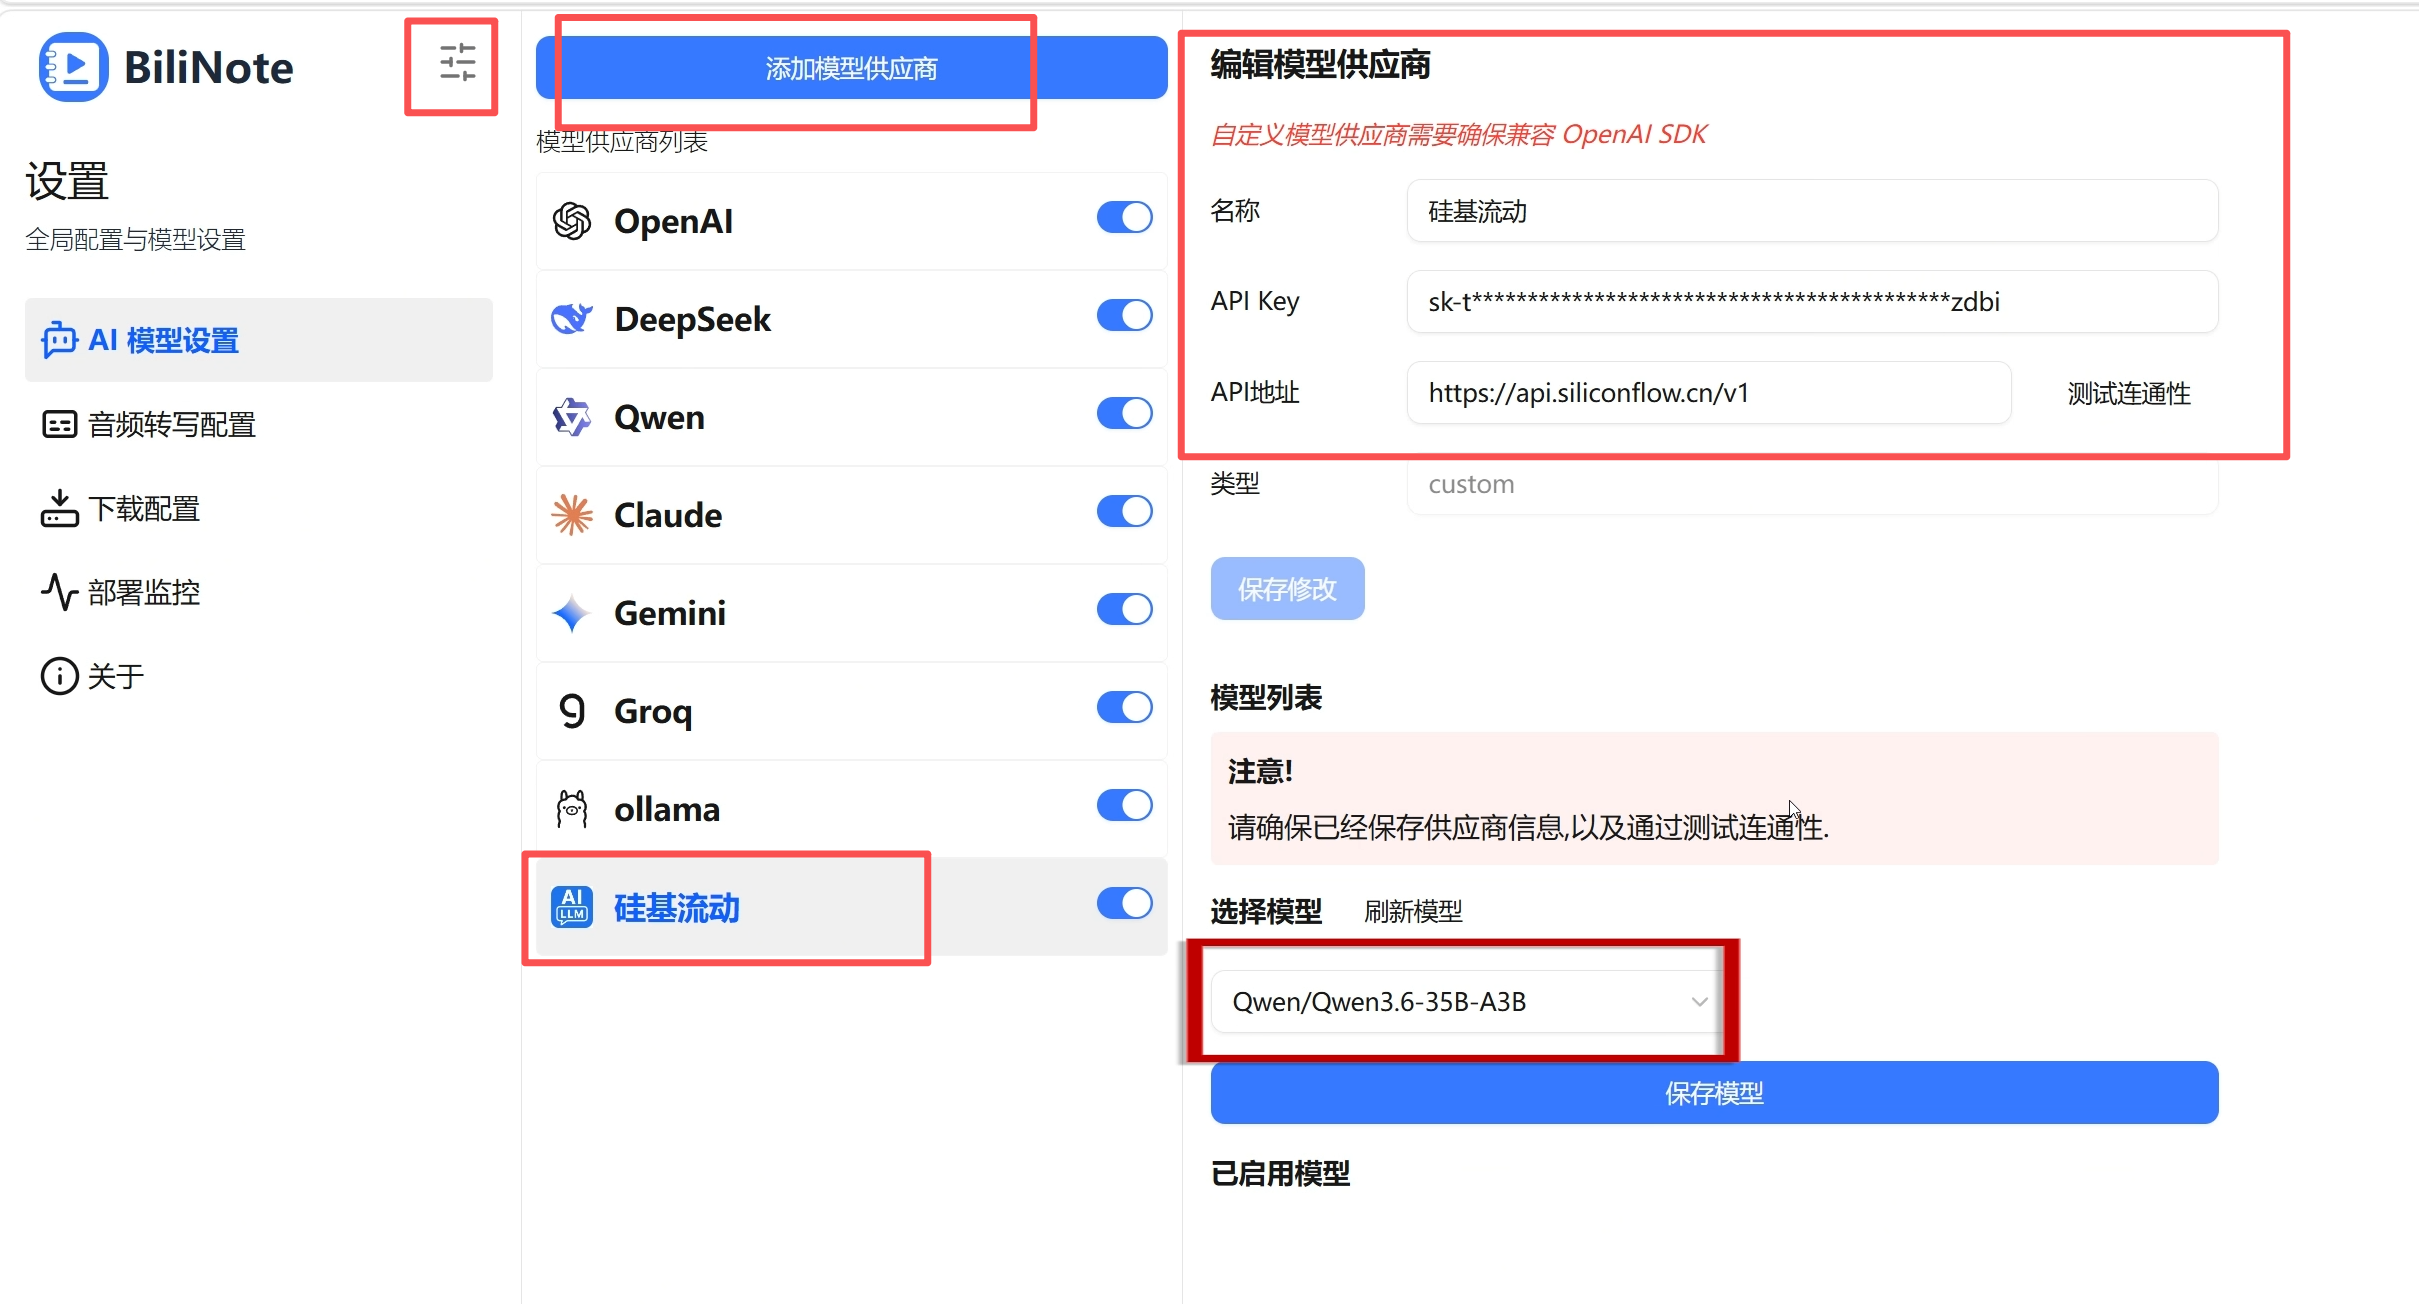Focus the API Key input field
Screen dimensions: 2419x1304
coord(1813,302)
